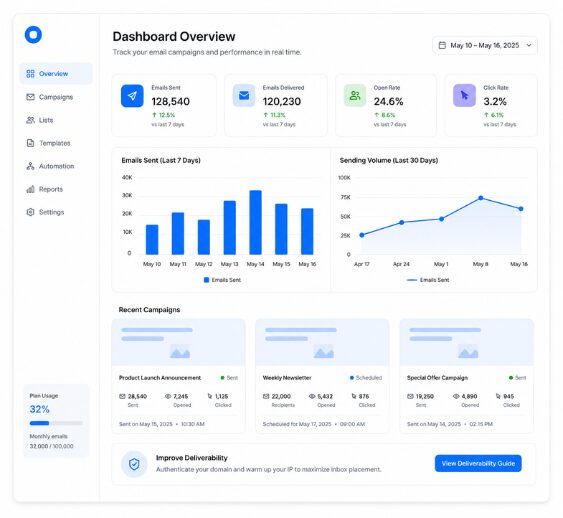This screenshot has height=518, width=563.
Task: Click the blue ring app logo
Action: (x=33, y=35)
